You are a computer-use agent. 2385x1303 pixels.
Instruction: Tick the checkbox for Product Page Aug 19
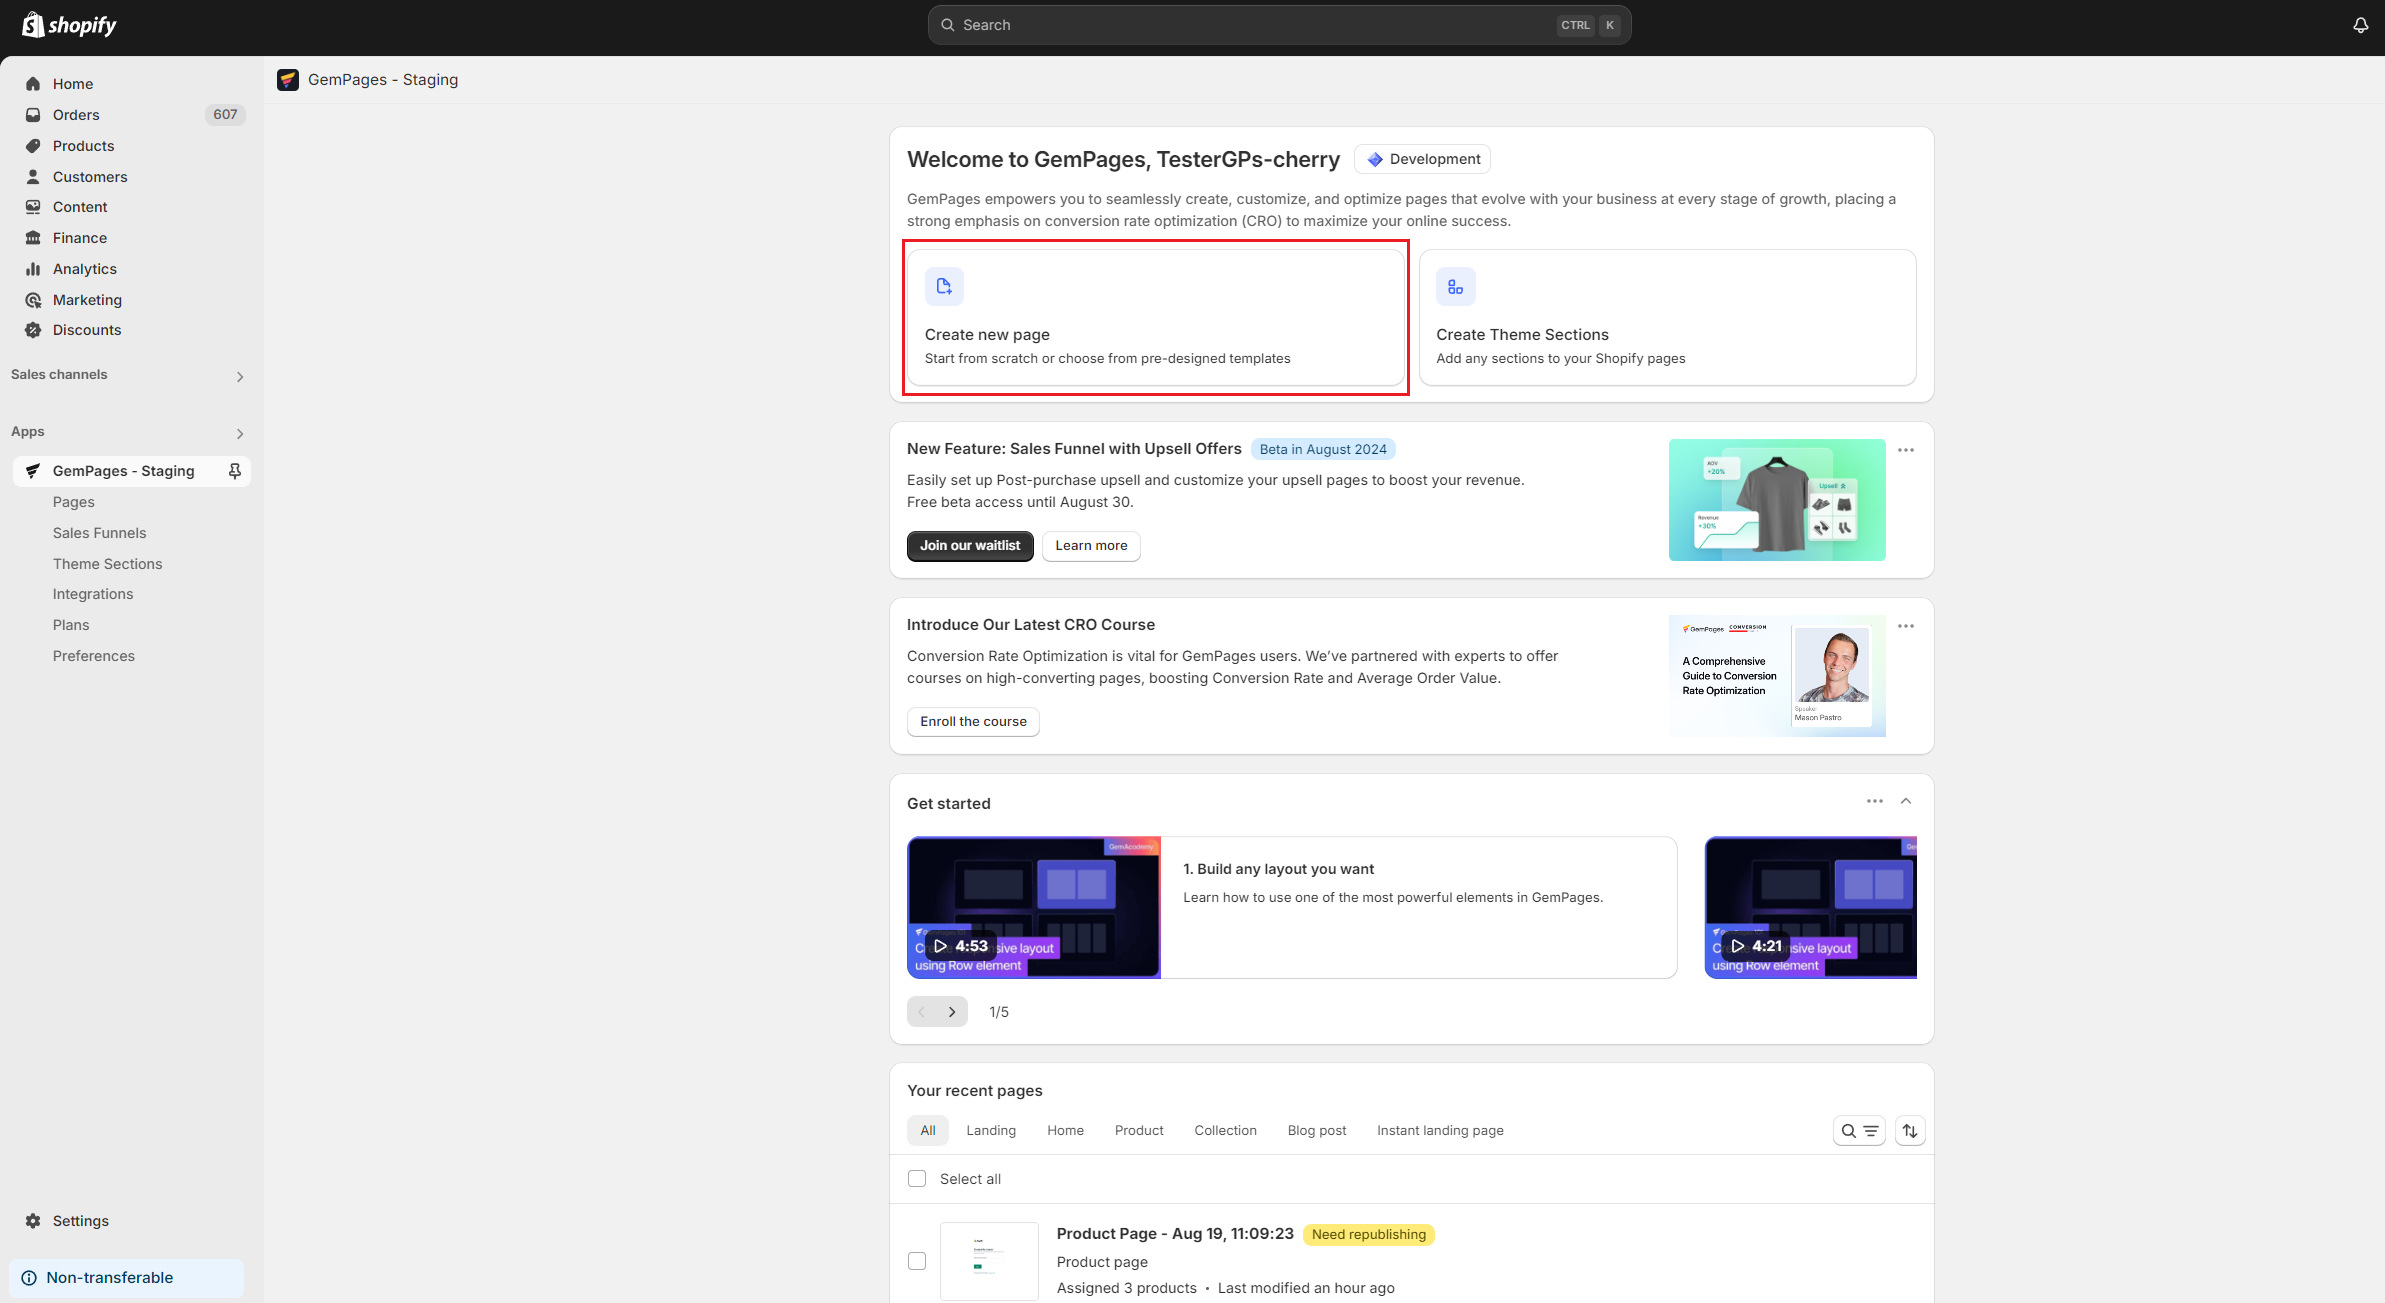[917, 1261]
